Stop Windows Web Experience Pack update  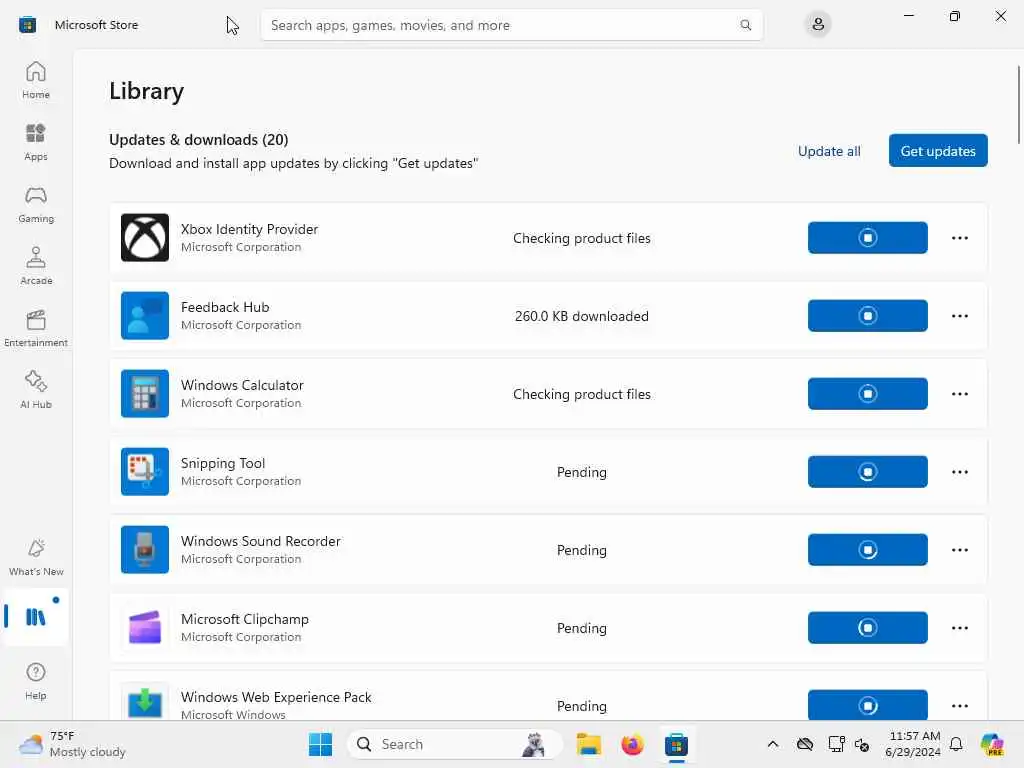point(867,705)
